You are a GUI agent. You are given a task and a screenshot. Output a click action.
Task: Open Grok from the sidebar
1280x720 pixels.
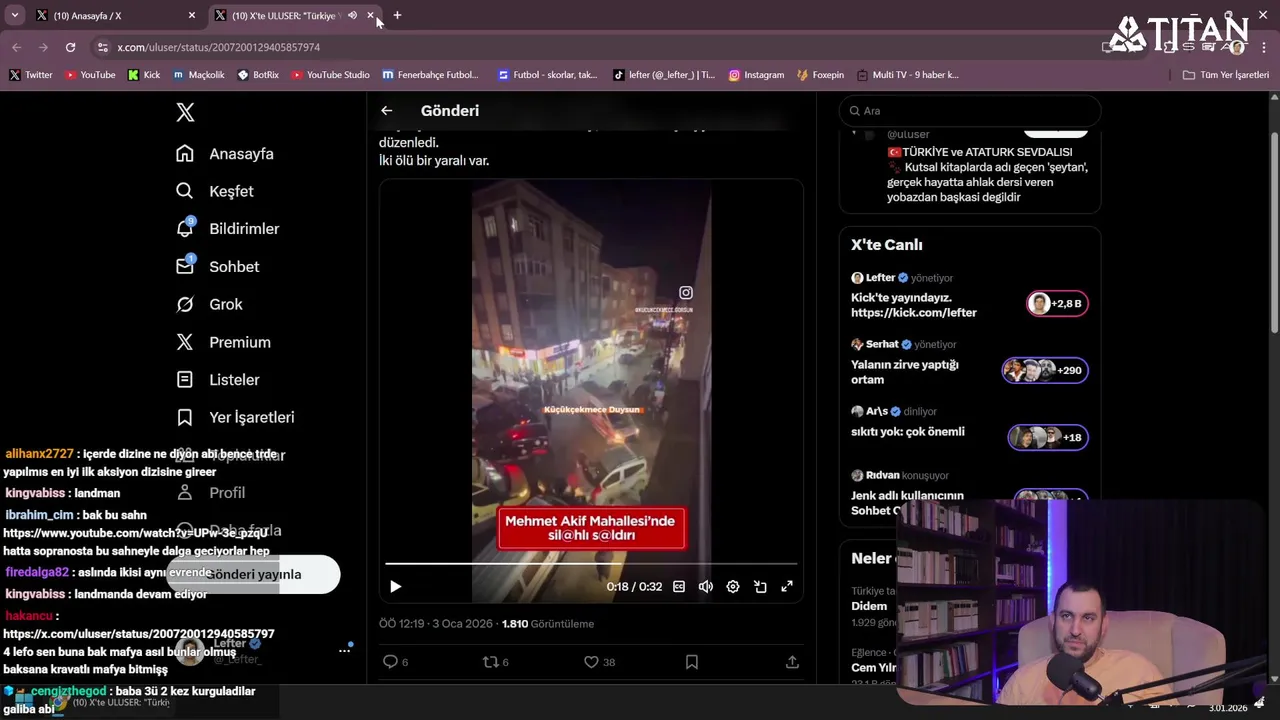pos(210,304)
